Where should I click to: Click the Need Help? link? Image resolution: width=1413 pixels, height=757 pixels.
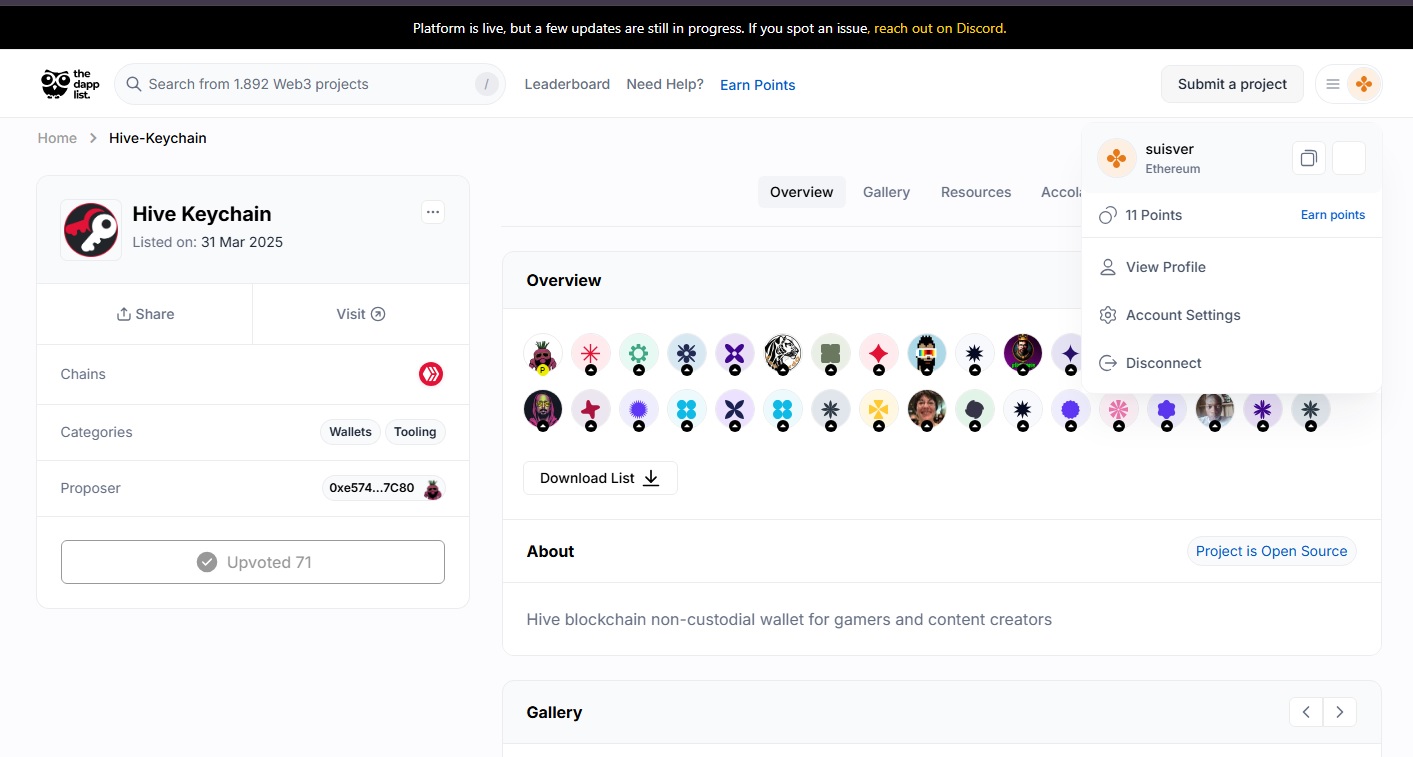click(x=665, y=84)
